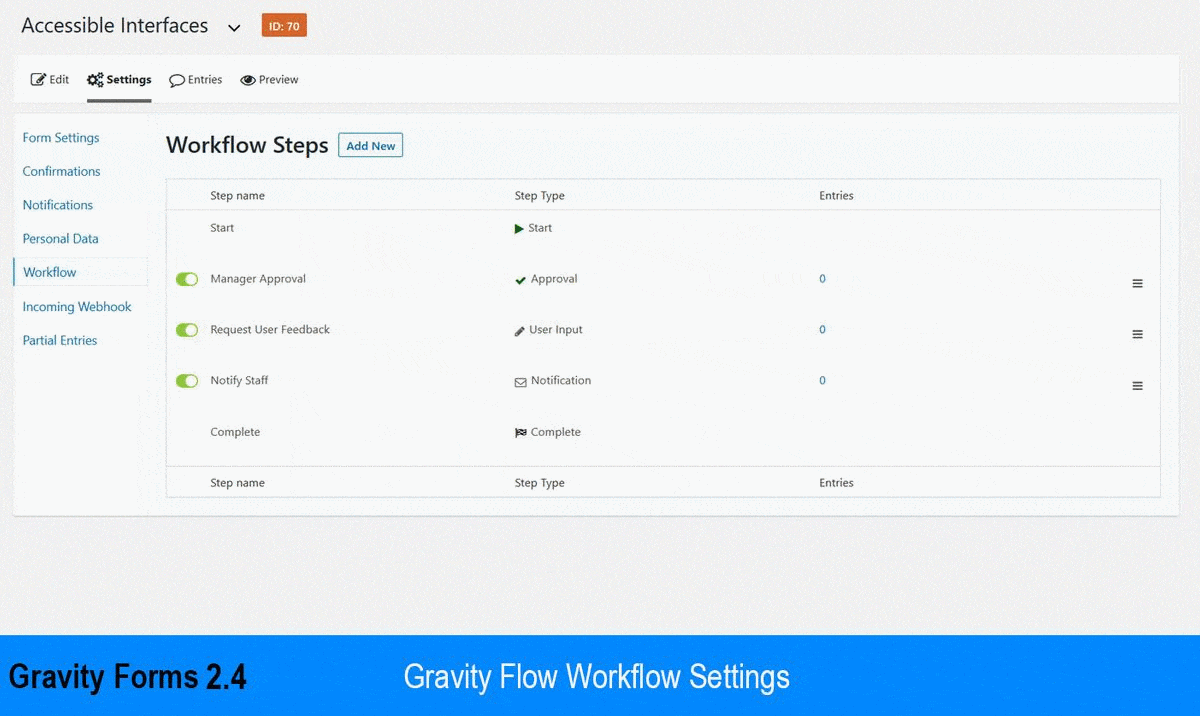Open the form switcher dropdown arrow
This screenshot has width=1200, height=716.
tap(234, 28)
